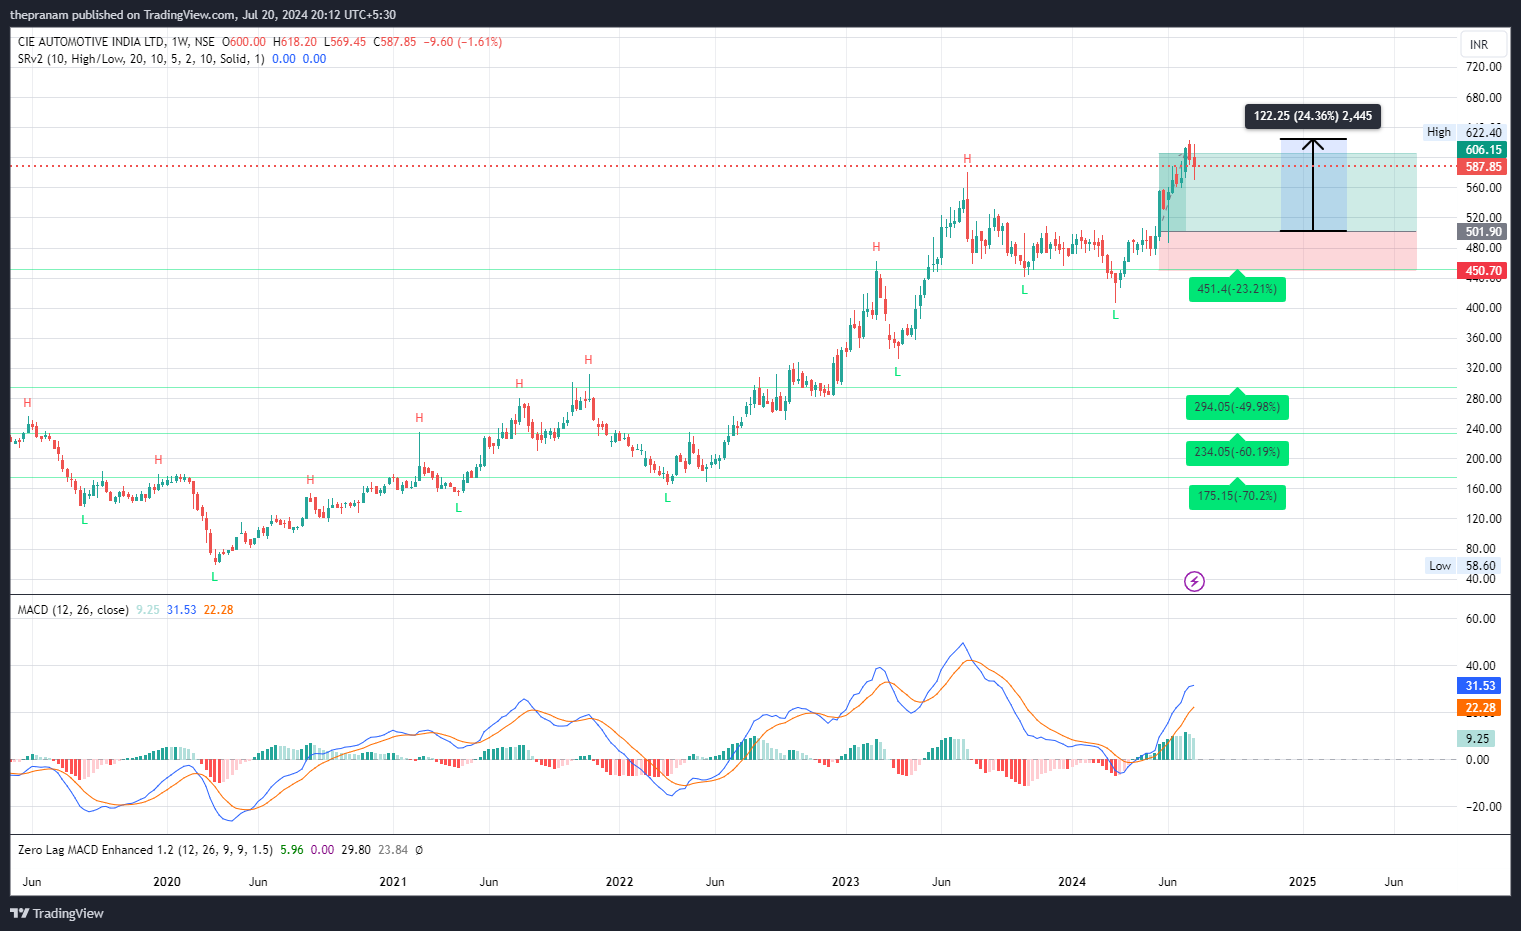Click the histogram value tag 9.25
This screenshot has width=1521, height=931.
(x=1477, y=739)
